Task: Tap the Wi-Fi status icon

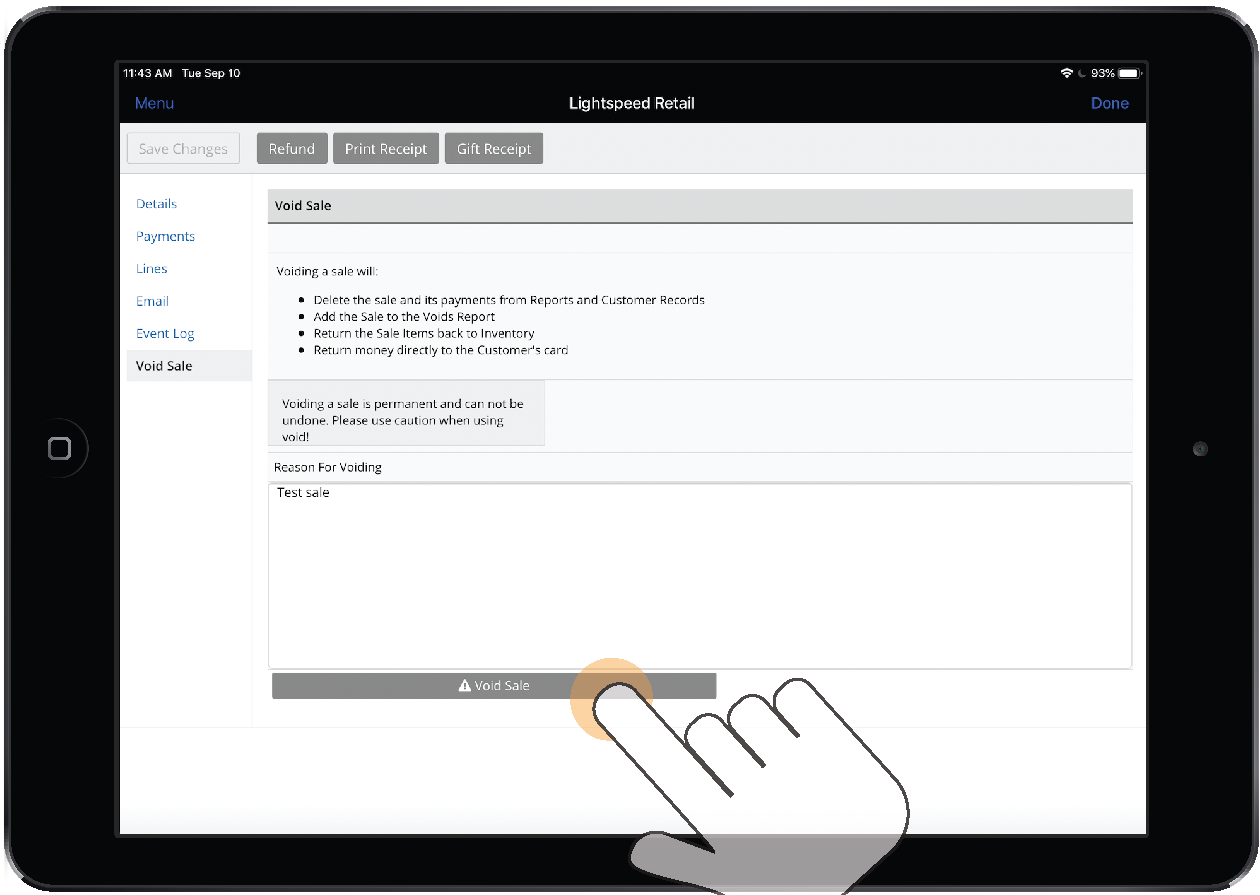Action: [x=1067, y=73]
